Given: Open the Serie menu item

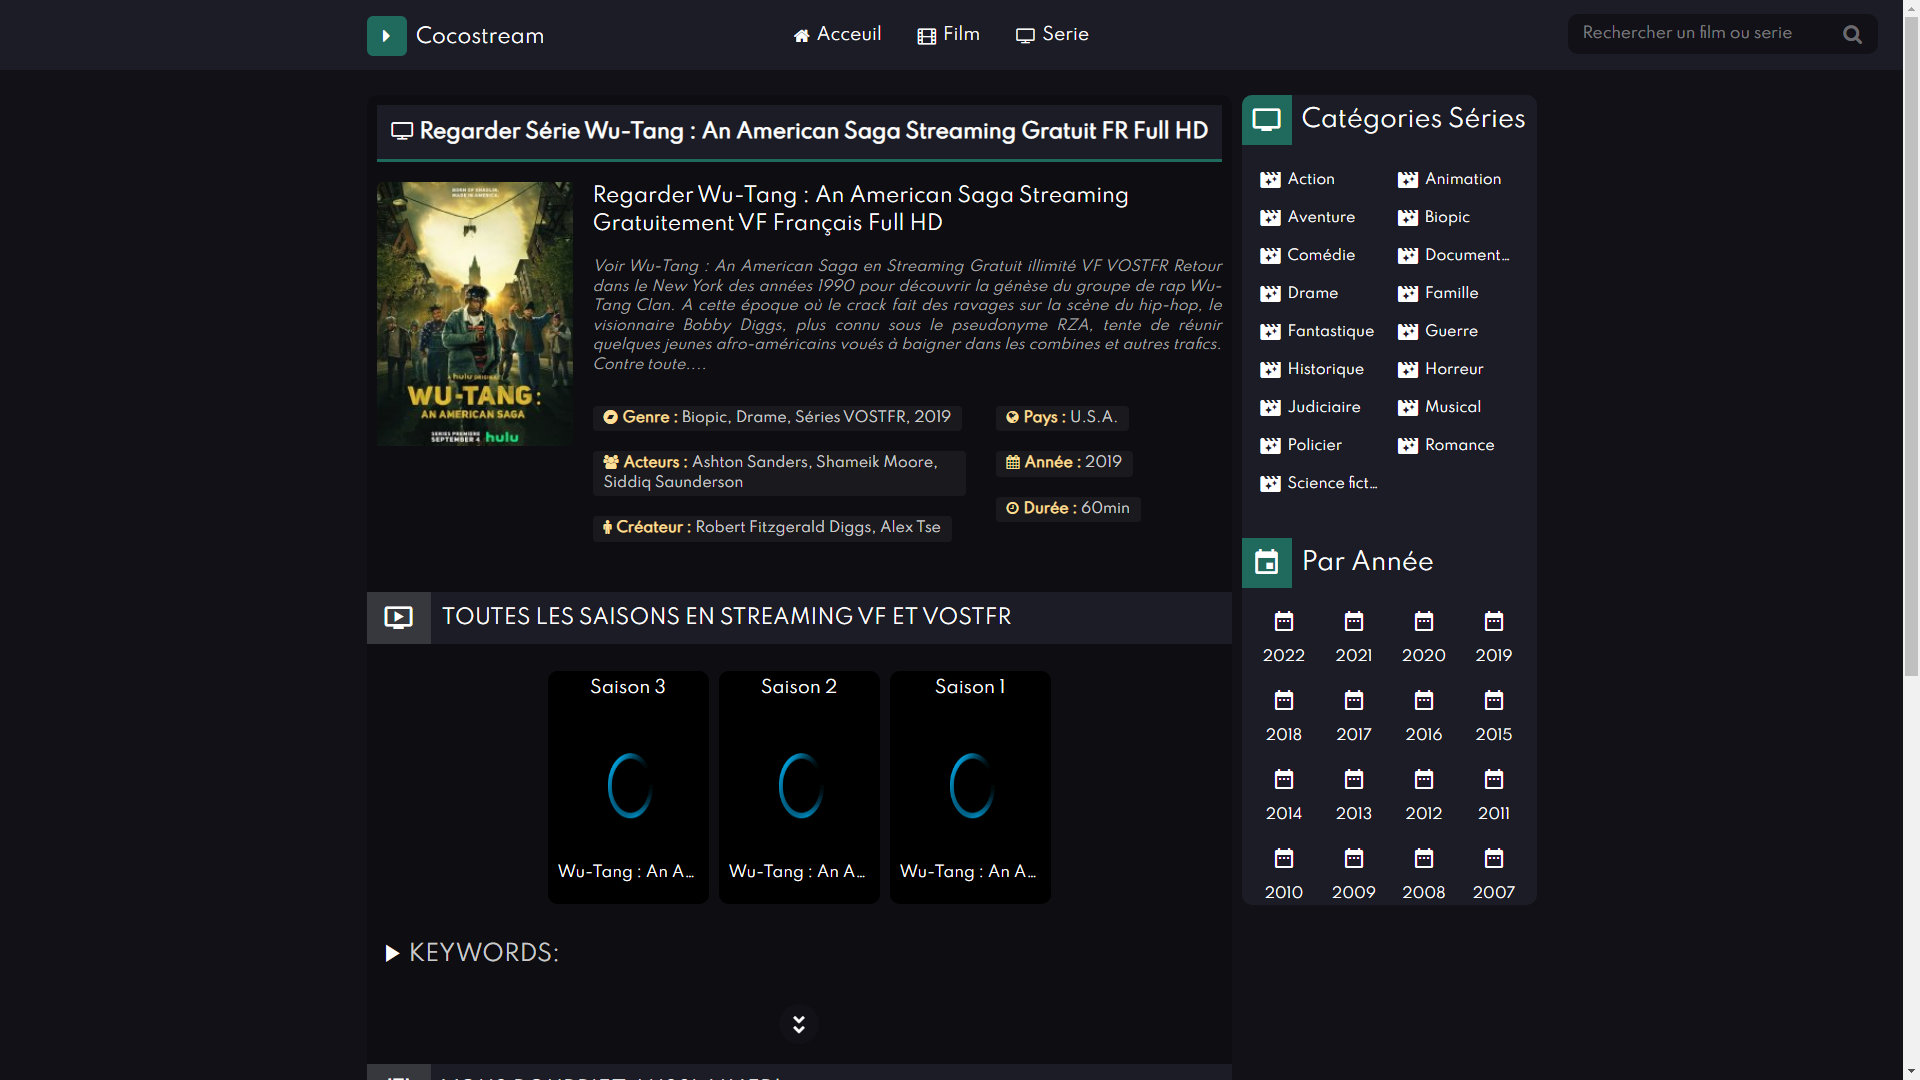Looking at the screenshot, I should [1053, 35].
